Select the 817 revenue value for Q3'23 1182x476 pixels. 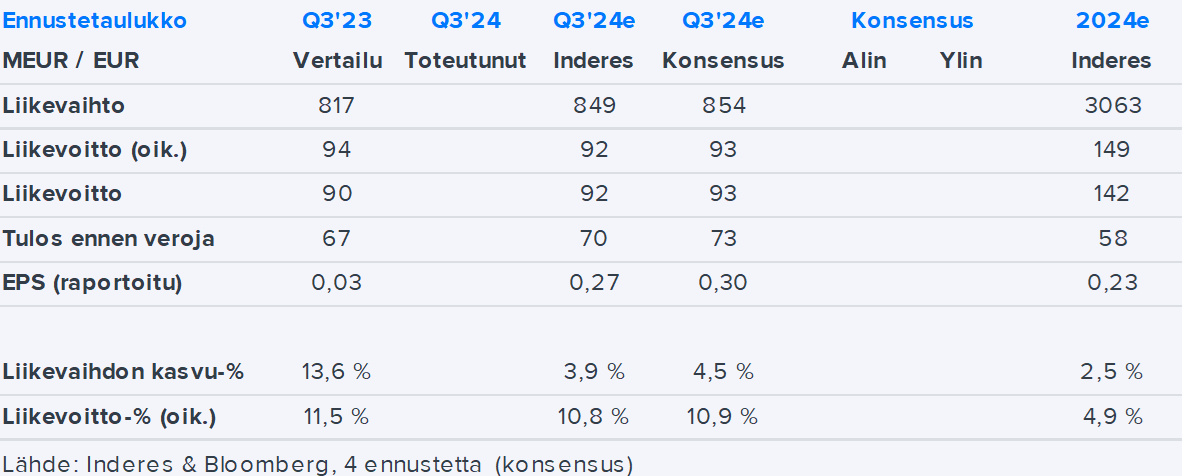pyautogui.click(x=337, y=105)
